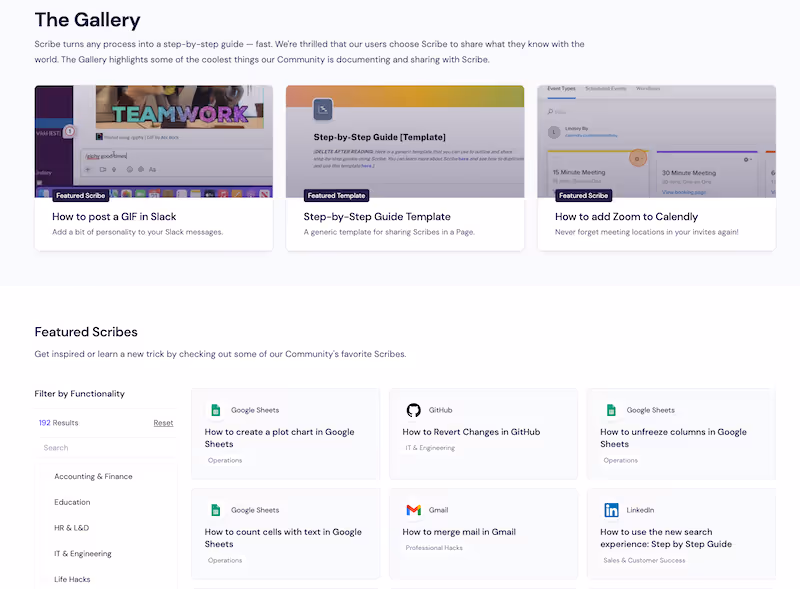800x589 pixels.
Task: Click the 'Featured Template' badge
Action: [x=336, y=195]
